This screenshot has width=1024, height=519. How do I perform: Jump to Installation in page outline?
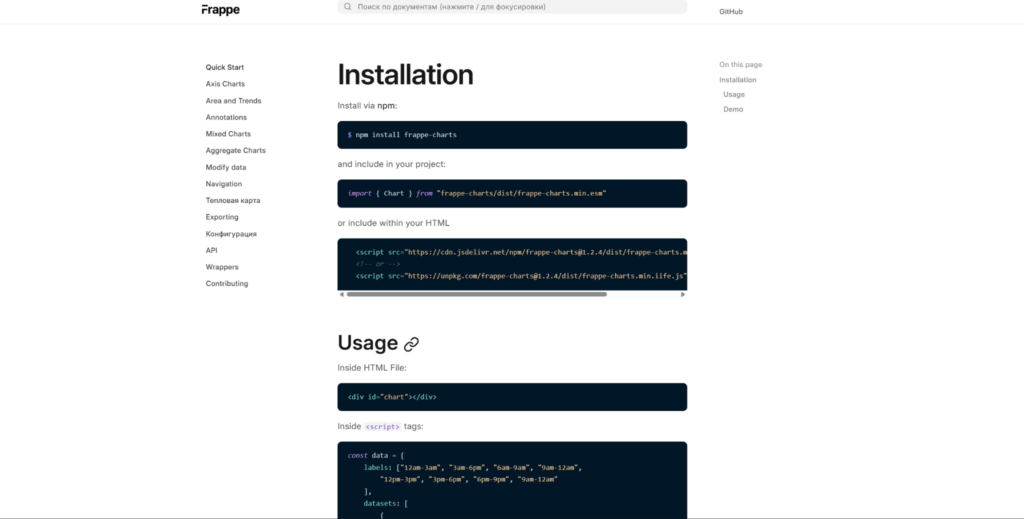[738, 80]
